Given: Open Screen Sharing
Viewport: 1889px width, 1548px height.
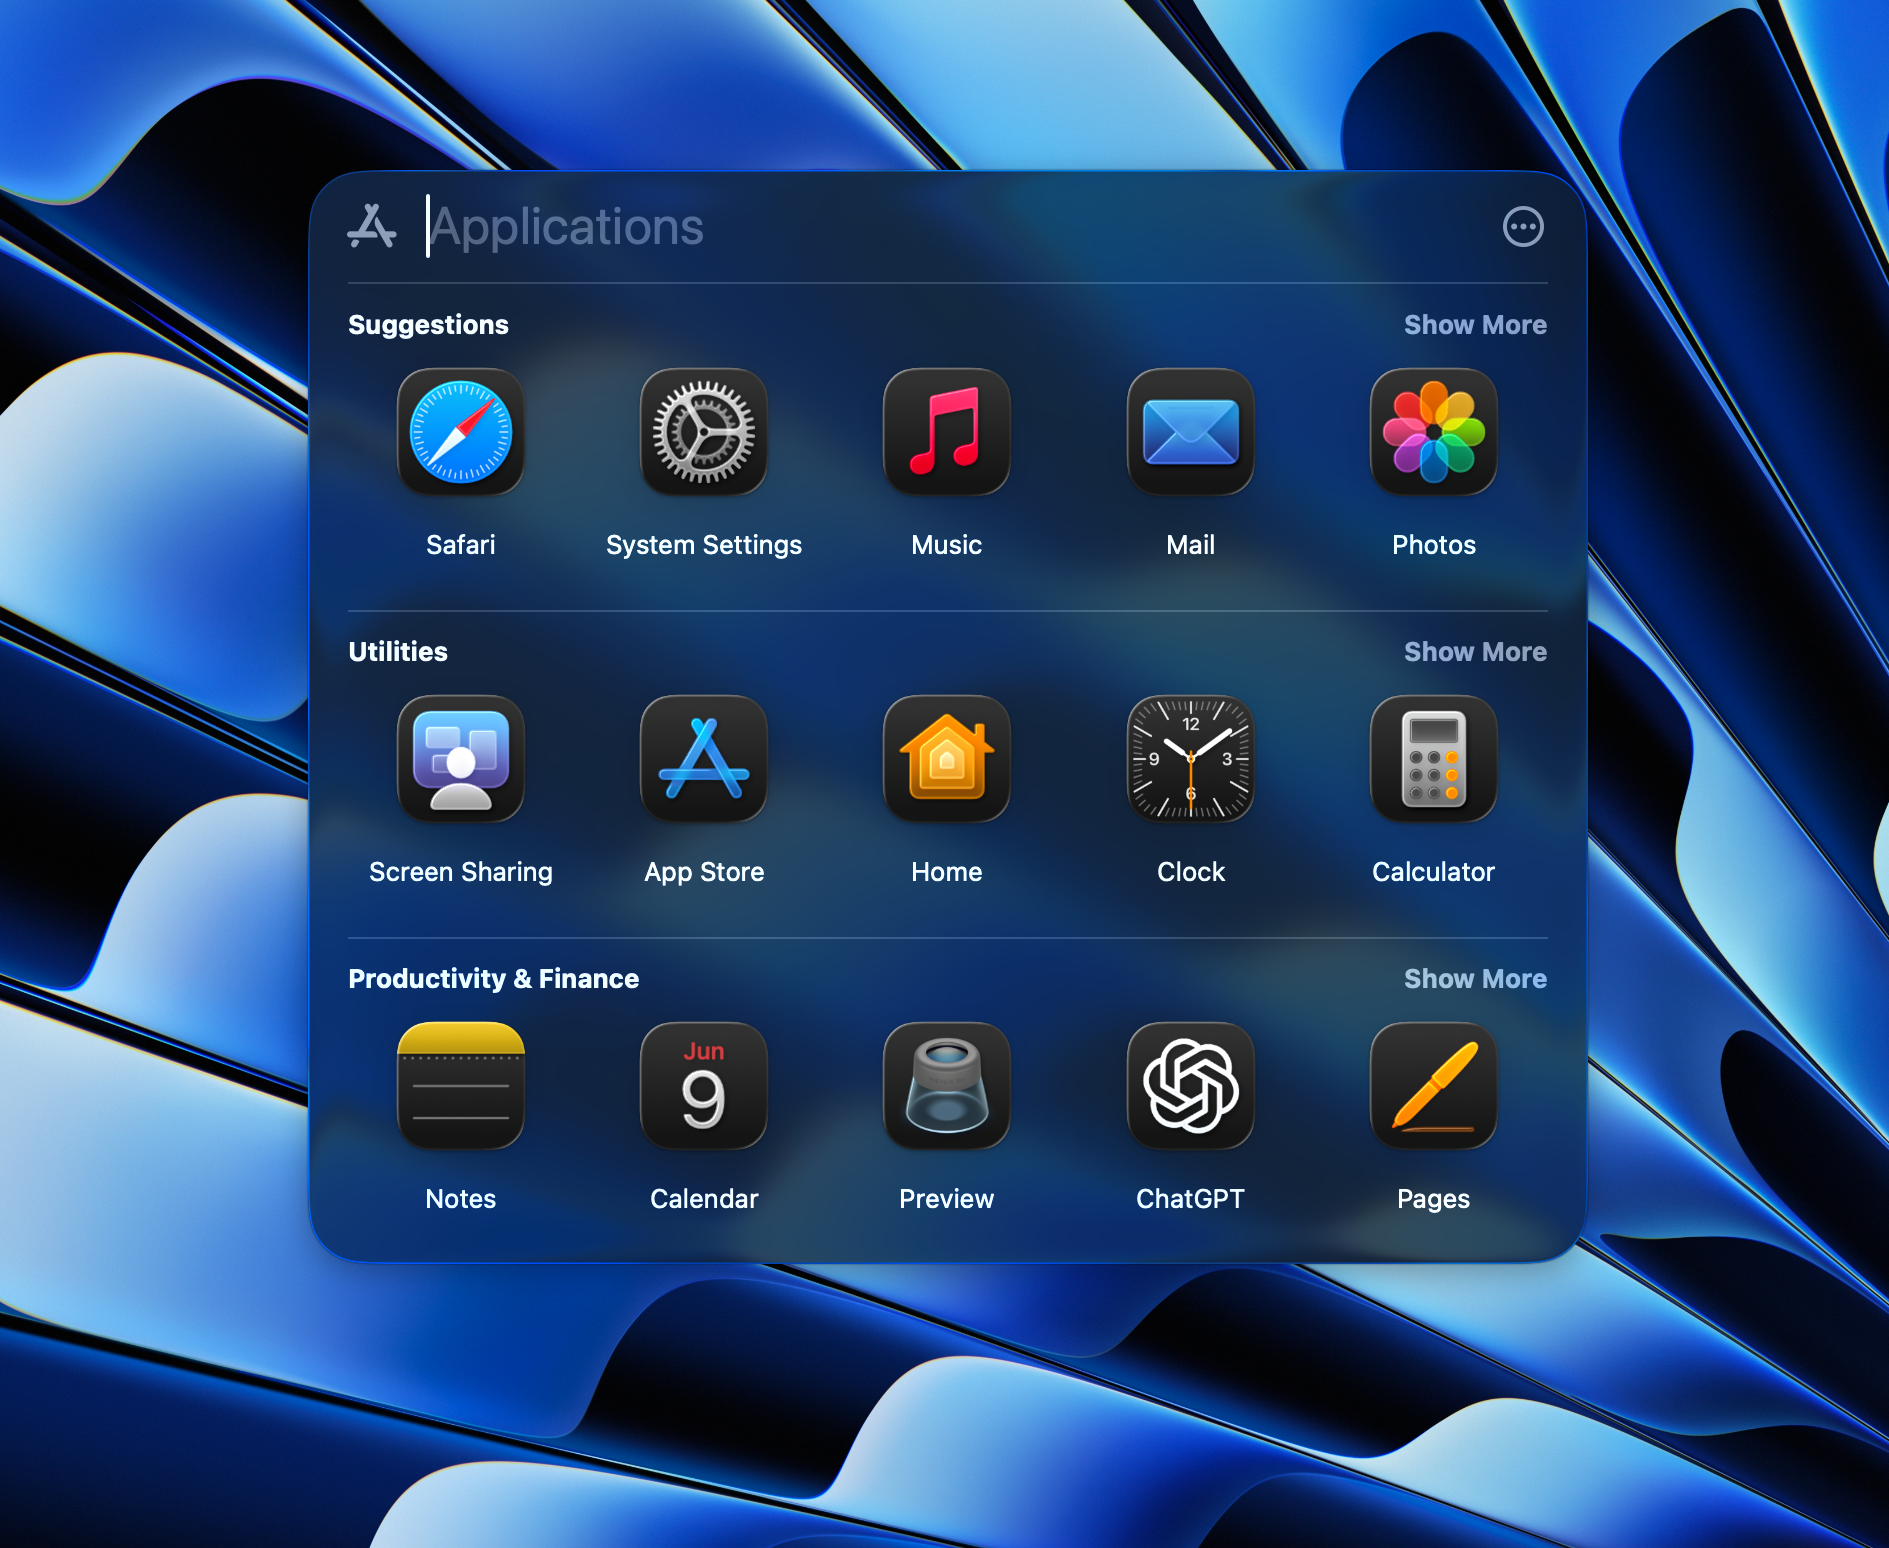Looking at the screenshot, I should (461, 759).
